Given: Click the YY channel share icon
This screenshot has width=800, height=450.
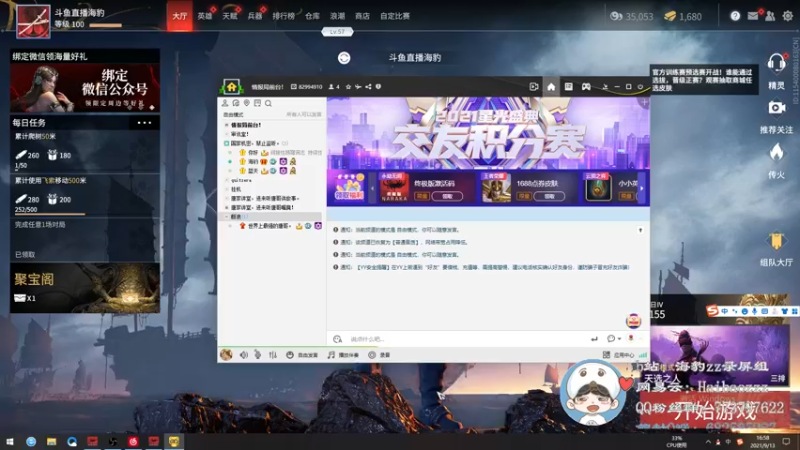Looking at the screenshot, I should pos(368,87).
